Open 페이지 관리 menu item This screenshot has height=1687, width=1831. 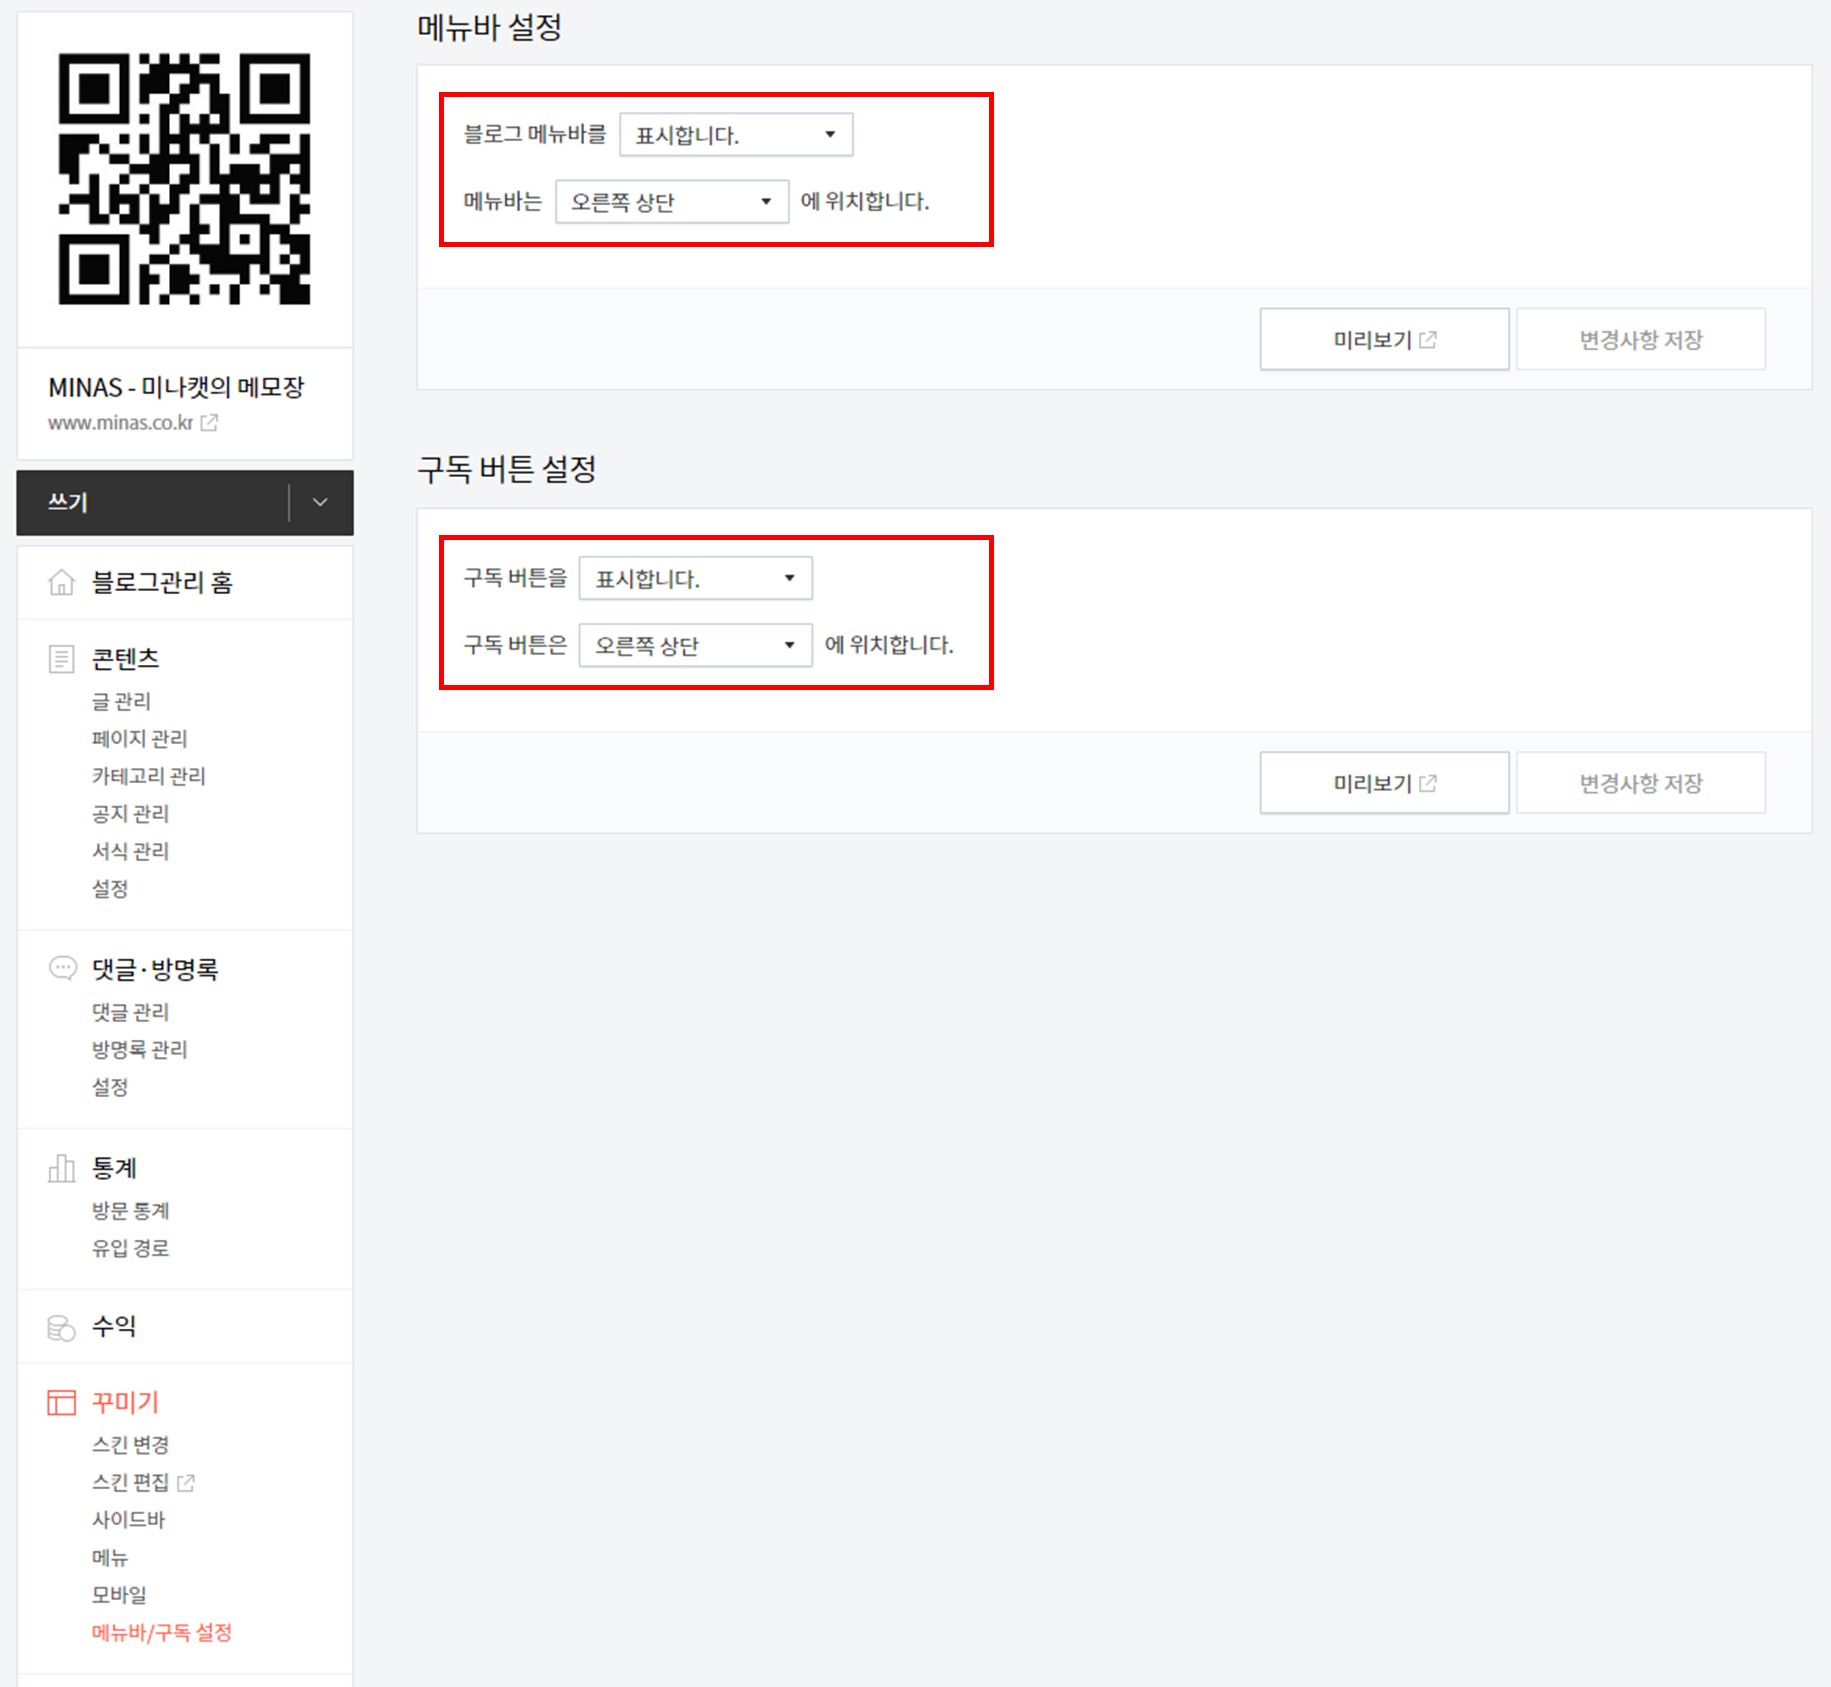pos(139,738)
